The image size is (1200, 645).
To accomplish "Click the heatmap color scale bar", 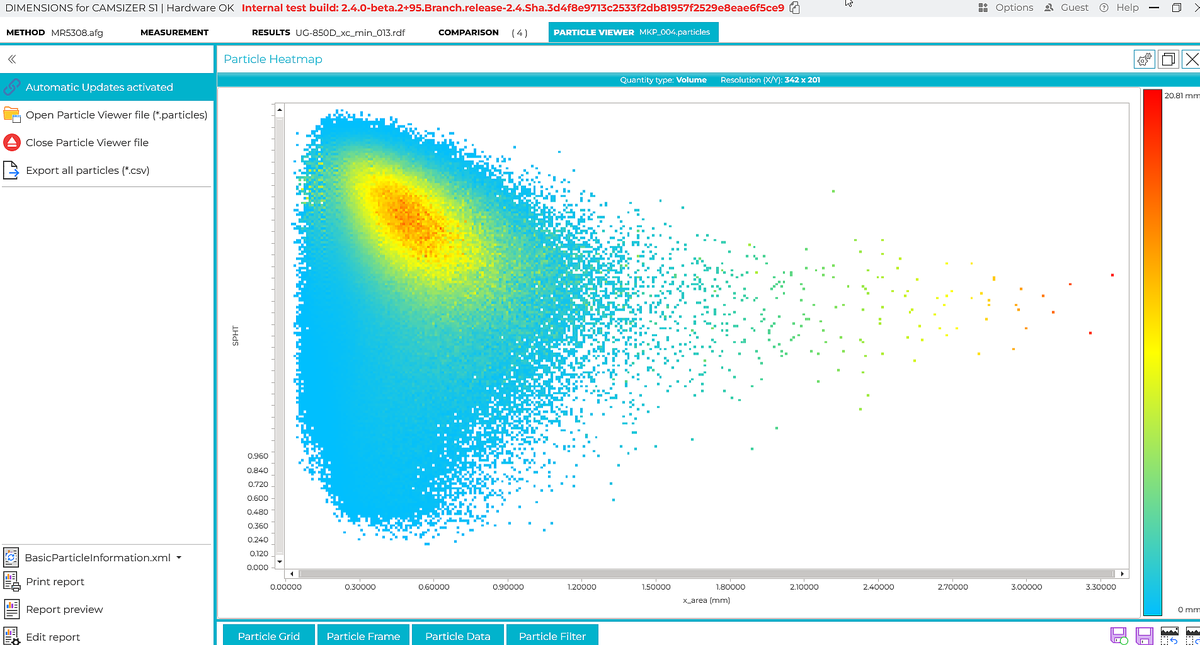I will coord(1151,350).
